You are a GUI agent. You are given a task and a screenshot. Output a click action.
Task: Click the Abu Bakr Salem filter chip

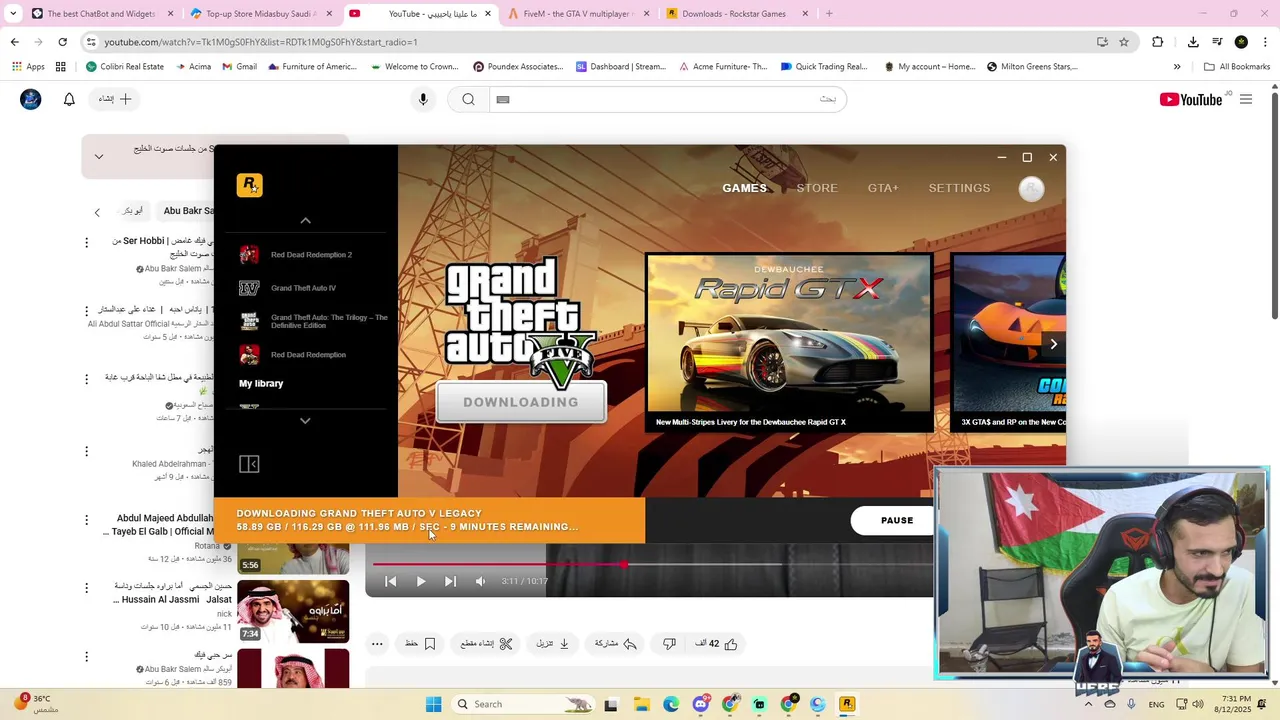pos(188,211)
